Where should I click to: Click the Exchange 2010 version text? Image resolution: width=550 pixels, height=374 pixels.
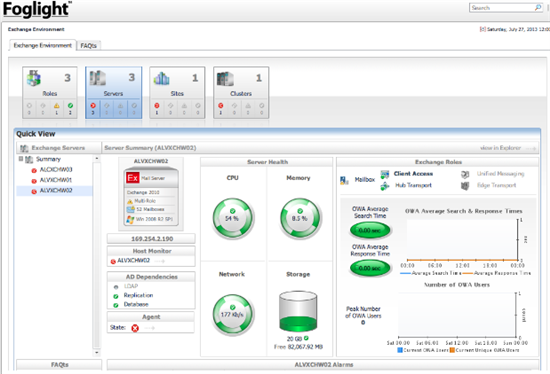pyautogui.click(x=143, y=193)
